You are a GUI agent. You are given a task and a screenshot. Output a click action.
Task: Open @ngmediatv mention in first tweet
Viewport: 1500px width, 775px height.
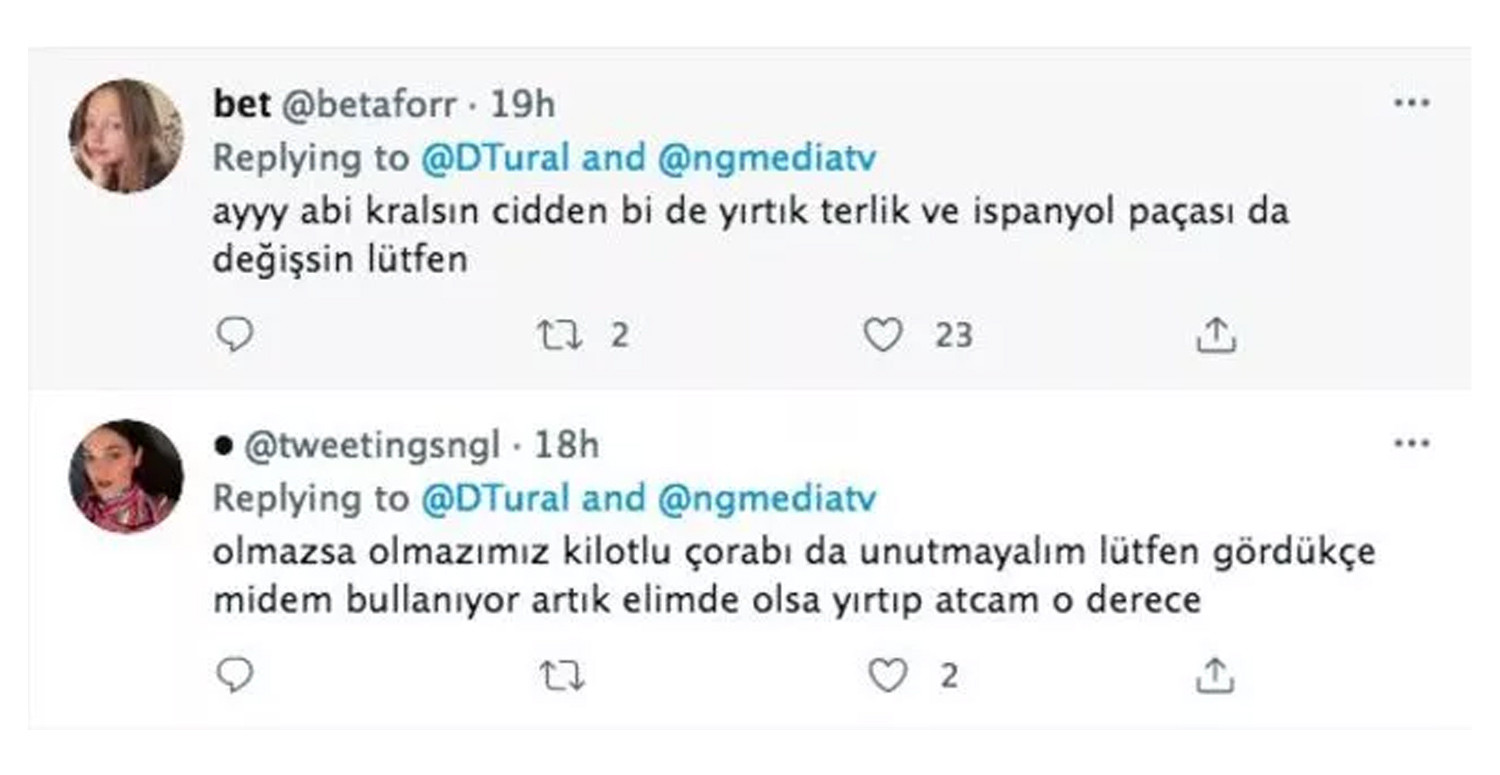click(767, 160)
